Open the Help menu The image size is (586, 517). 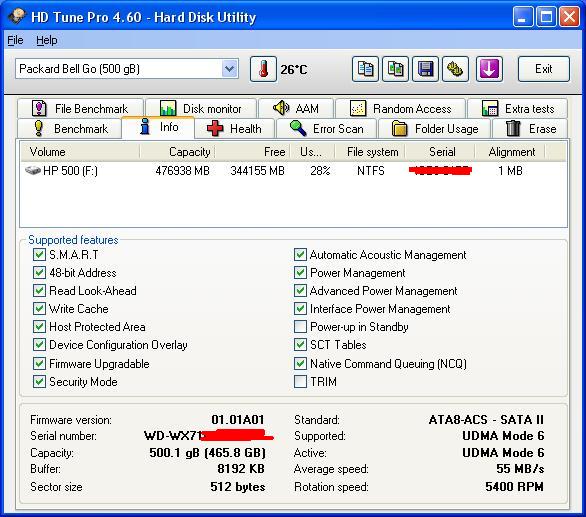pos(47,40)
